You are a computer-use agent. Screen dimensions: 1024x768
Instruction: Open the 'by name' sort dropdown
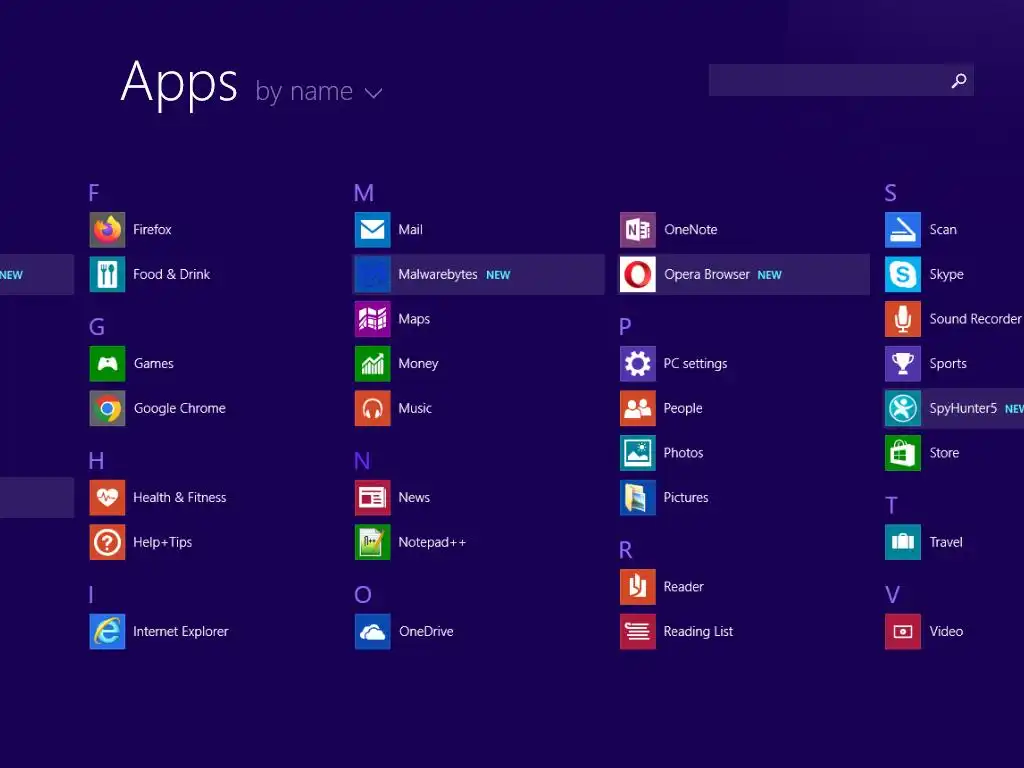tap(319, 92)
